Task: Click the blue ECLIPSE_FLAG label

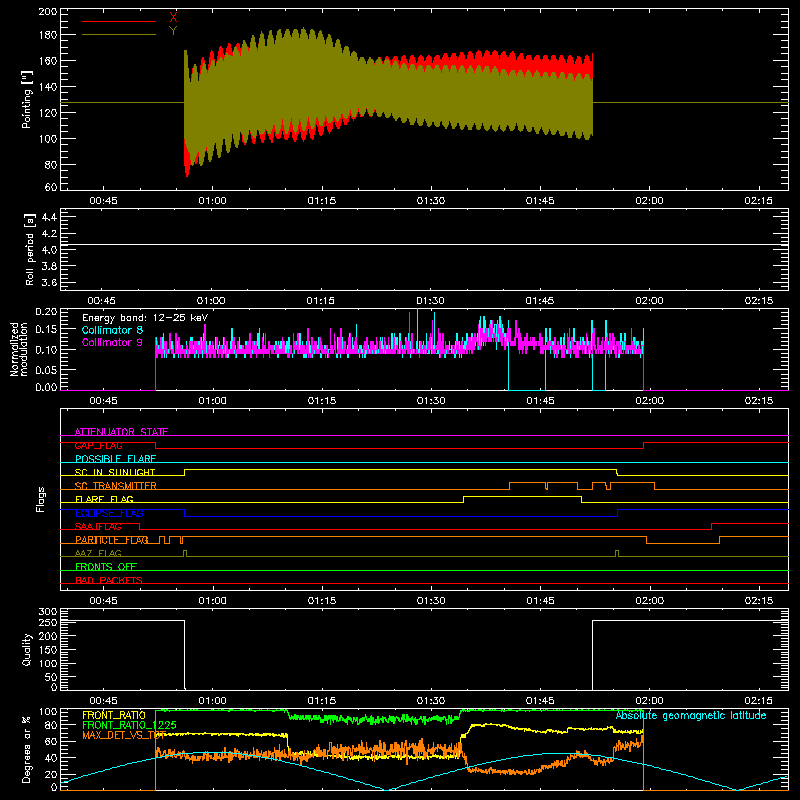Action: (x=109, y=513)
